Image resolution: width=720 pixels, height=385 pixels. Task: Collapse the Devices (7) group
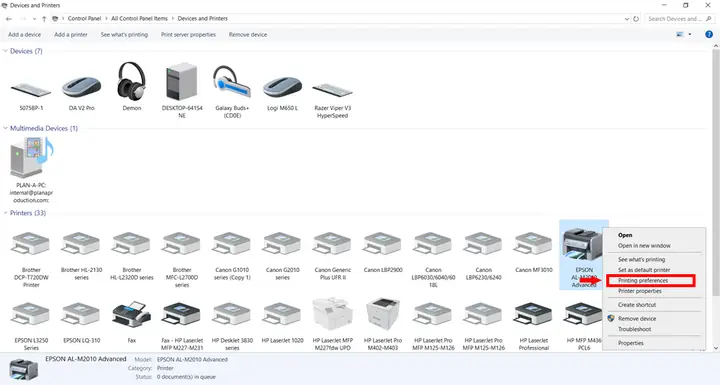(6, 51)
